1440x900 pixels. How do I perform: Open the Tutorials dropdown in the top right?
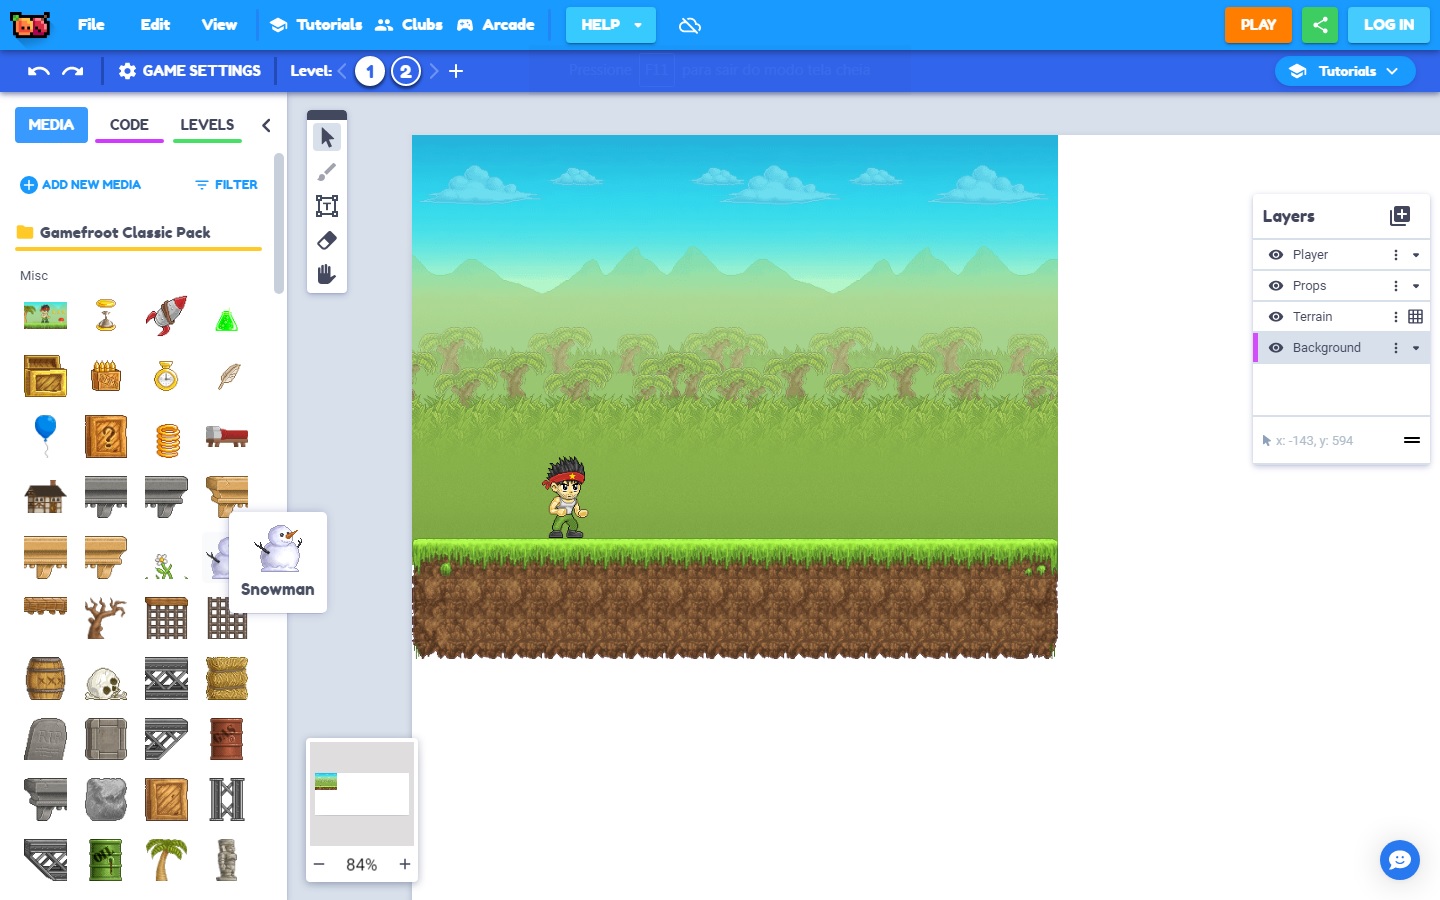(1345, 70)
